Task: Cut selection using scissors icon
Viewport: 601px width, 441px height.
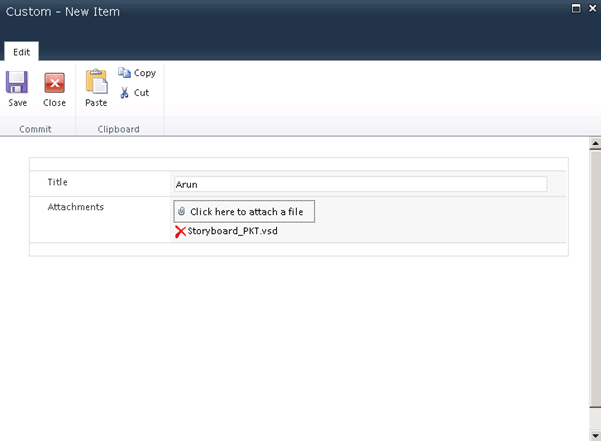Action: click(x=134, y=93)
